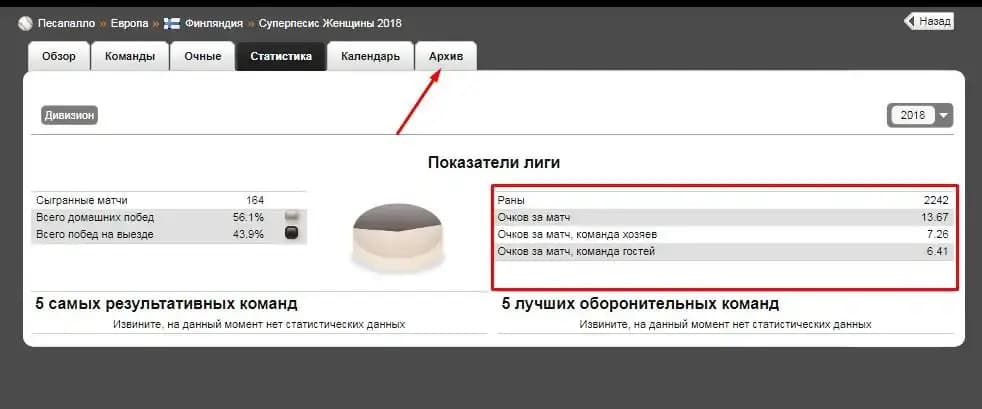
Task: Click the Finland flag icon
Action: (172, 24)
